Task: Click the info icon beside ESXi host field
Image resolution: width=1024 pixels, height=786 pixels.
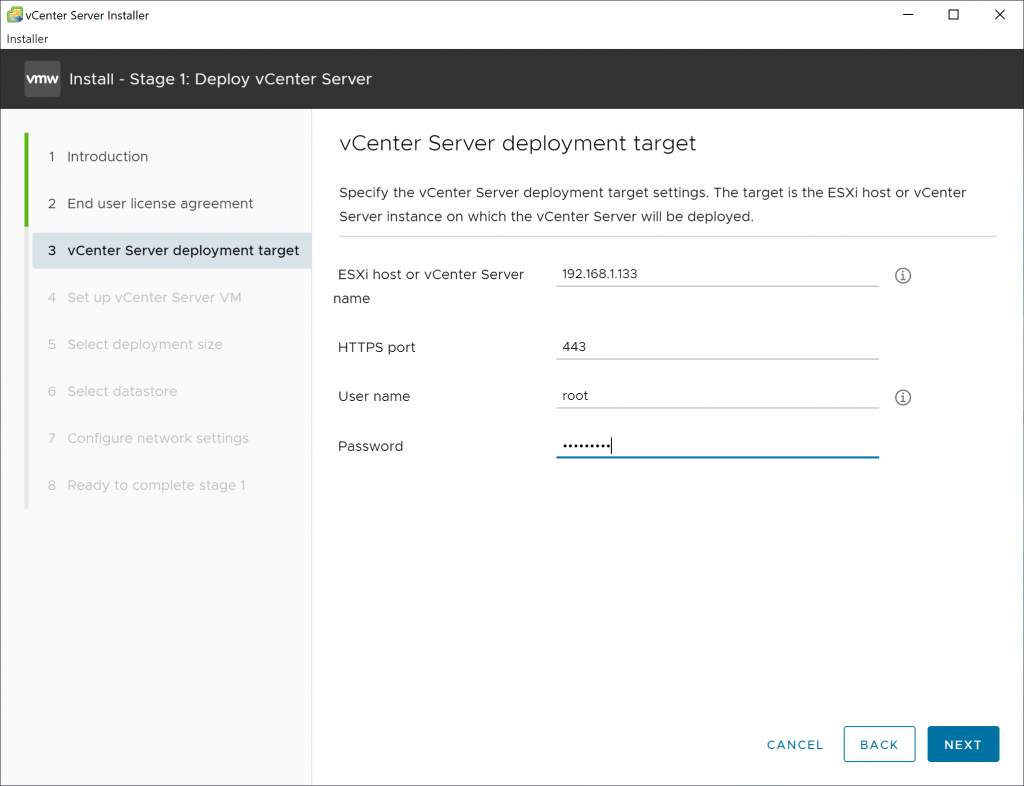Action: pyautogui.click(x=903, y=275)
